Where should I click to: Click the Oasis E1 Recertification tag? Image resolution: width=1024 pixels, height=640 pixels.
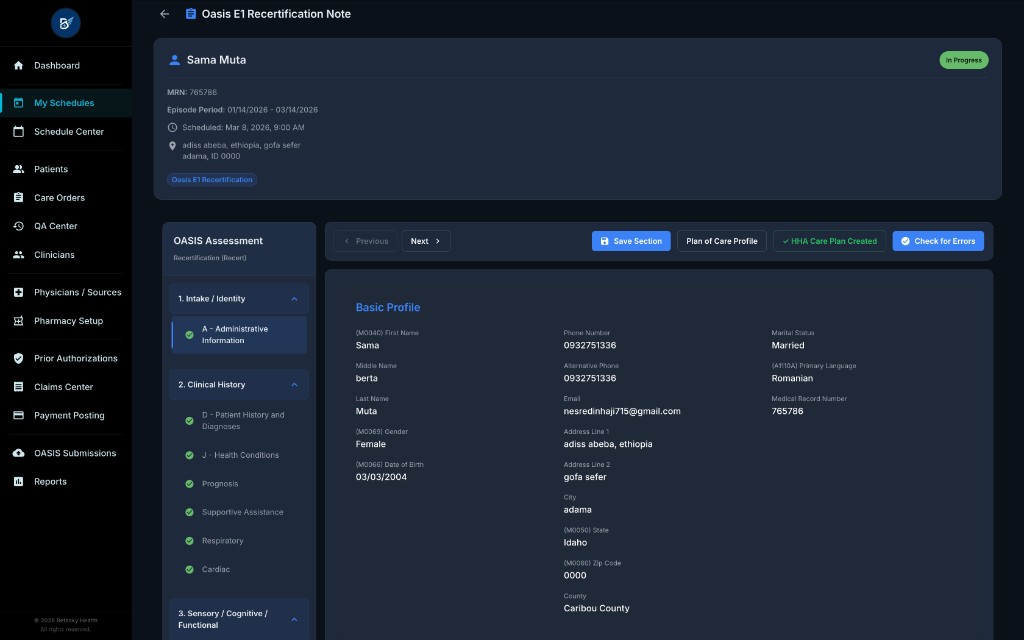212,180
